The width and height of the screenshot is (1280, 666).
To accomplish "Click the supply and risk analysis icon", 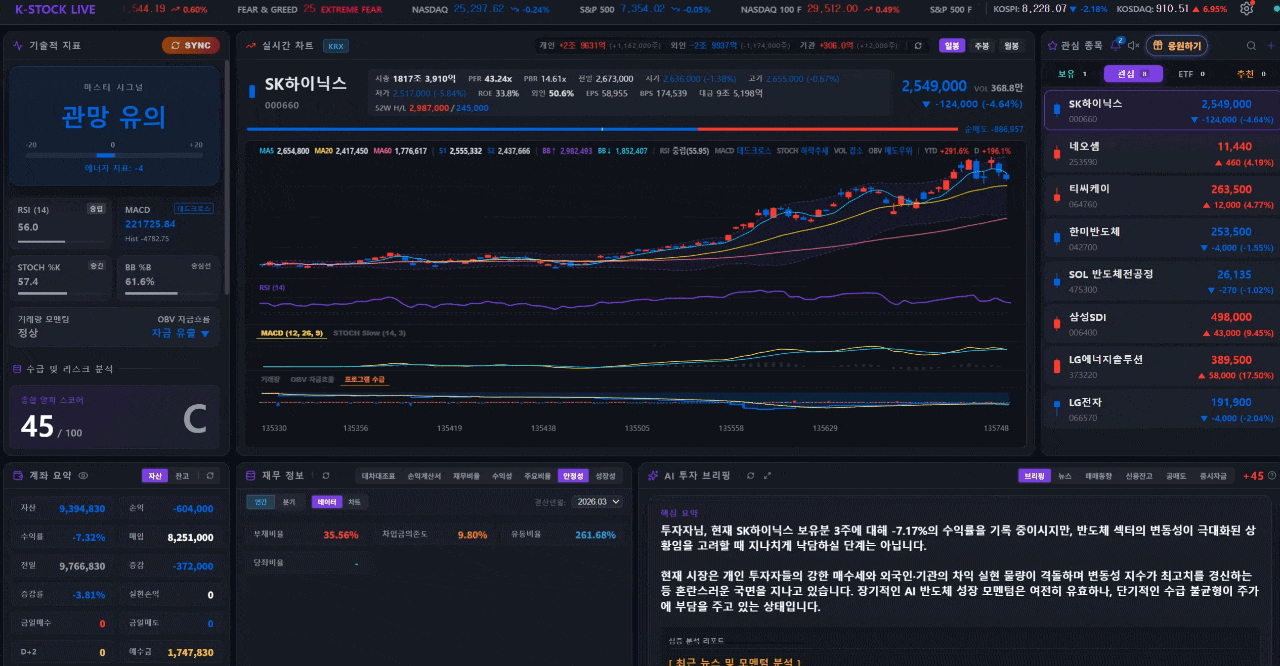I will tap(17, 369).
